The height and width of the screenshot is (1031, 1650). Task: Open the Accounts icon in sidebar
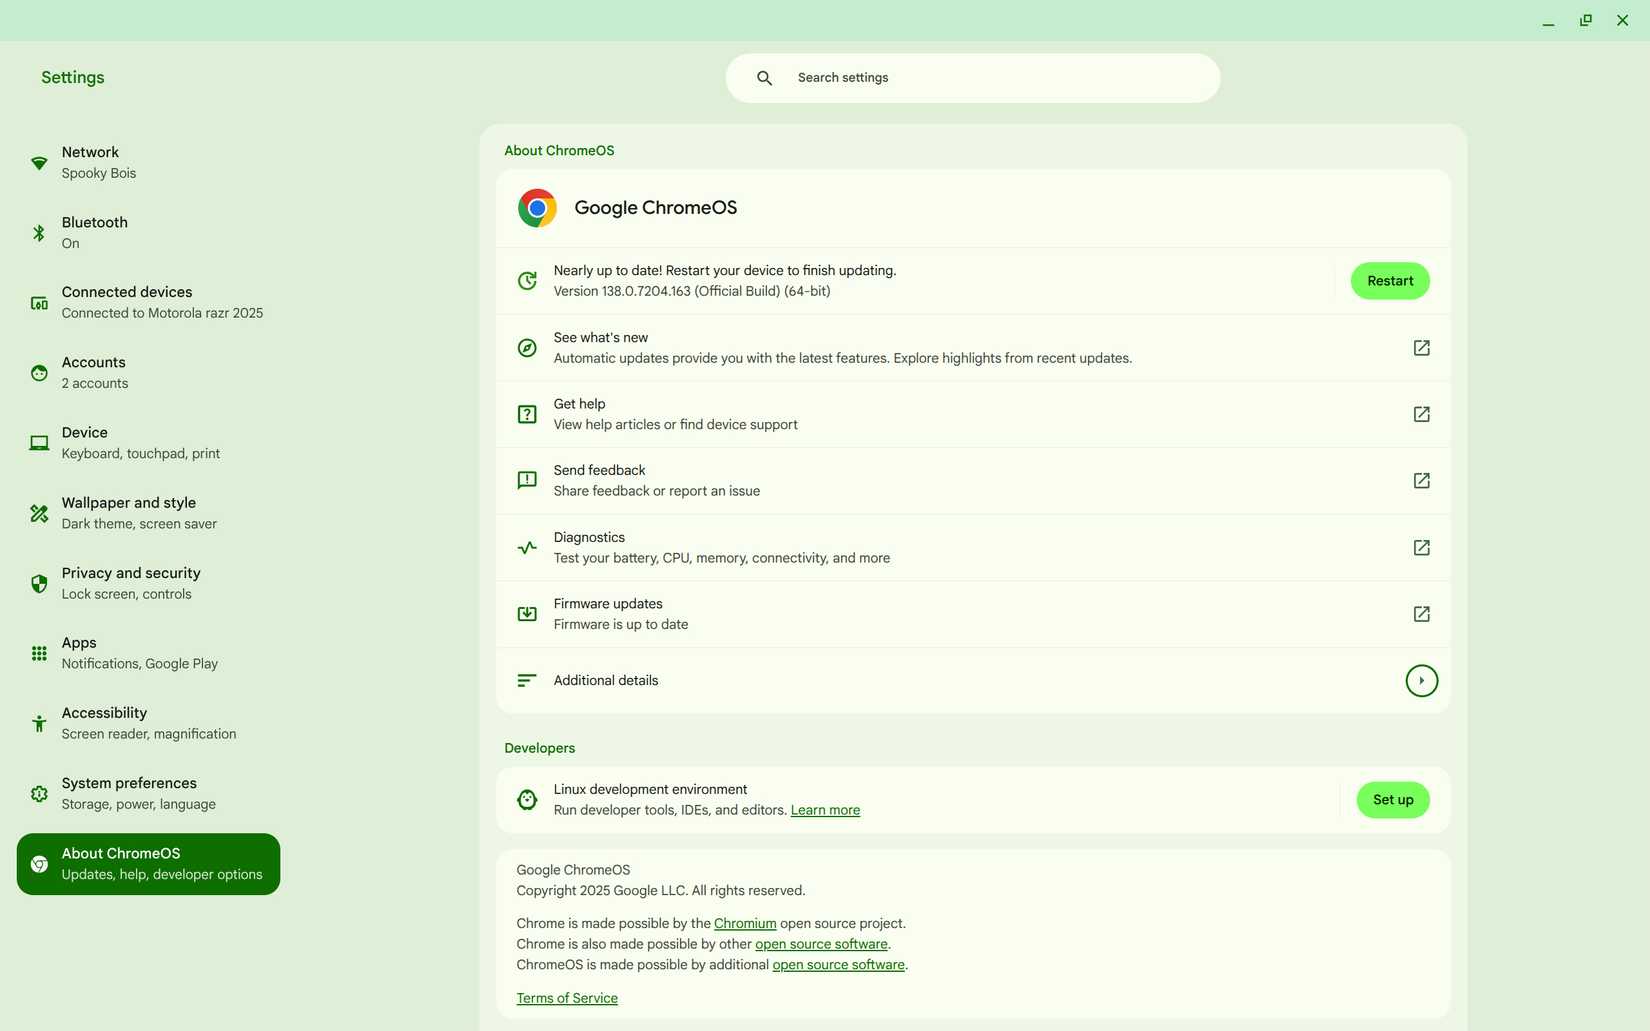coord(38,372)
